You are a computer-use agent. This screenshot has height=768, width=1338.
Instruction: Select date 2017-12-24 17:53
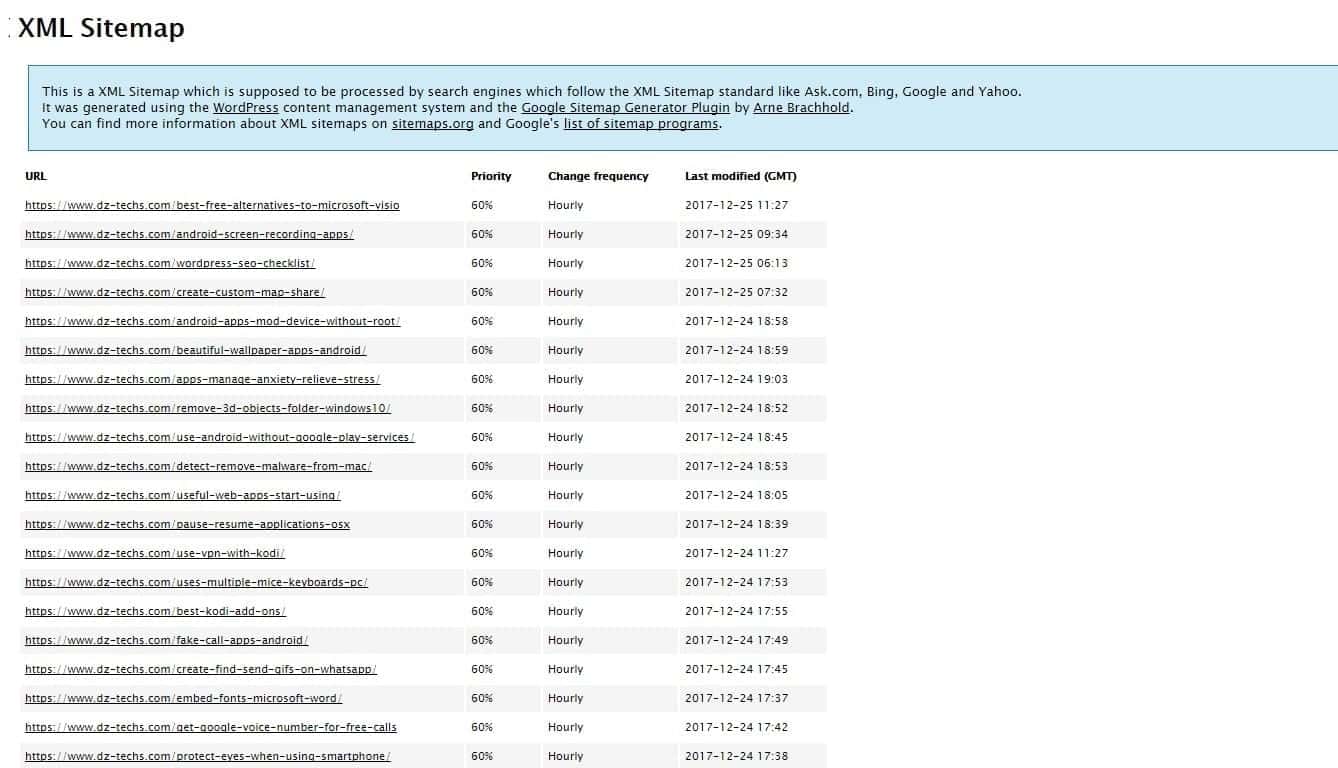click(x=736, y=582)
